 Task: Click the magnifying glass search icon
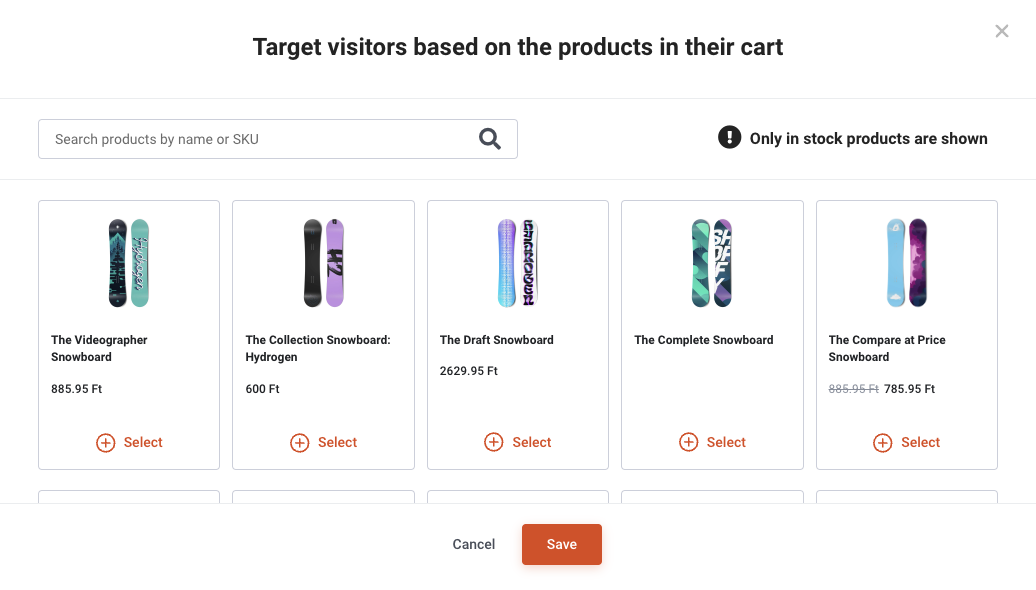pos(490,139)
